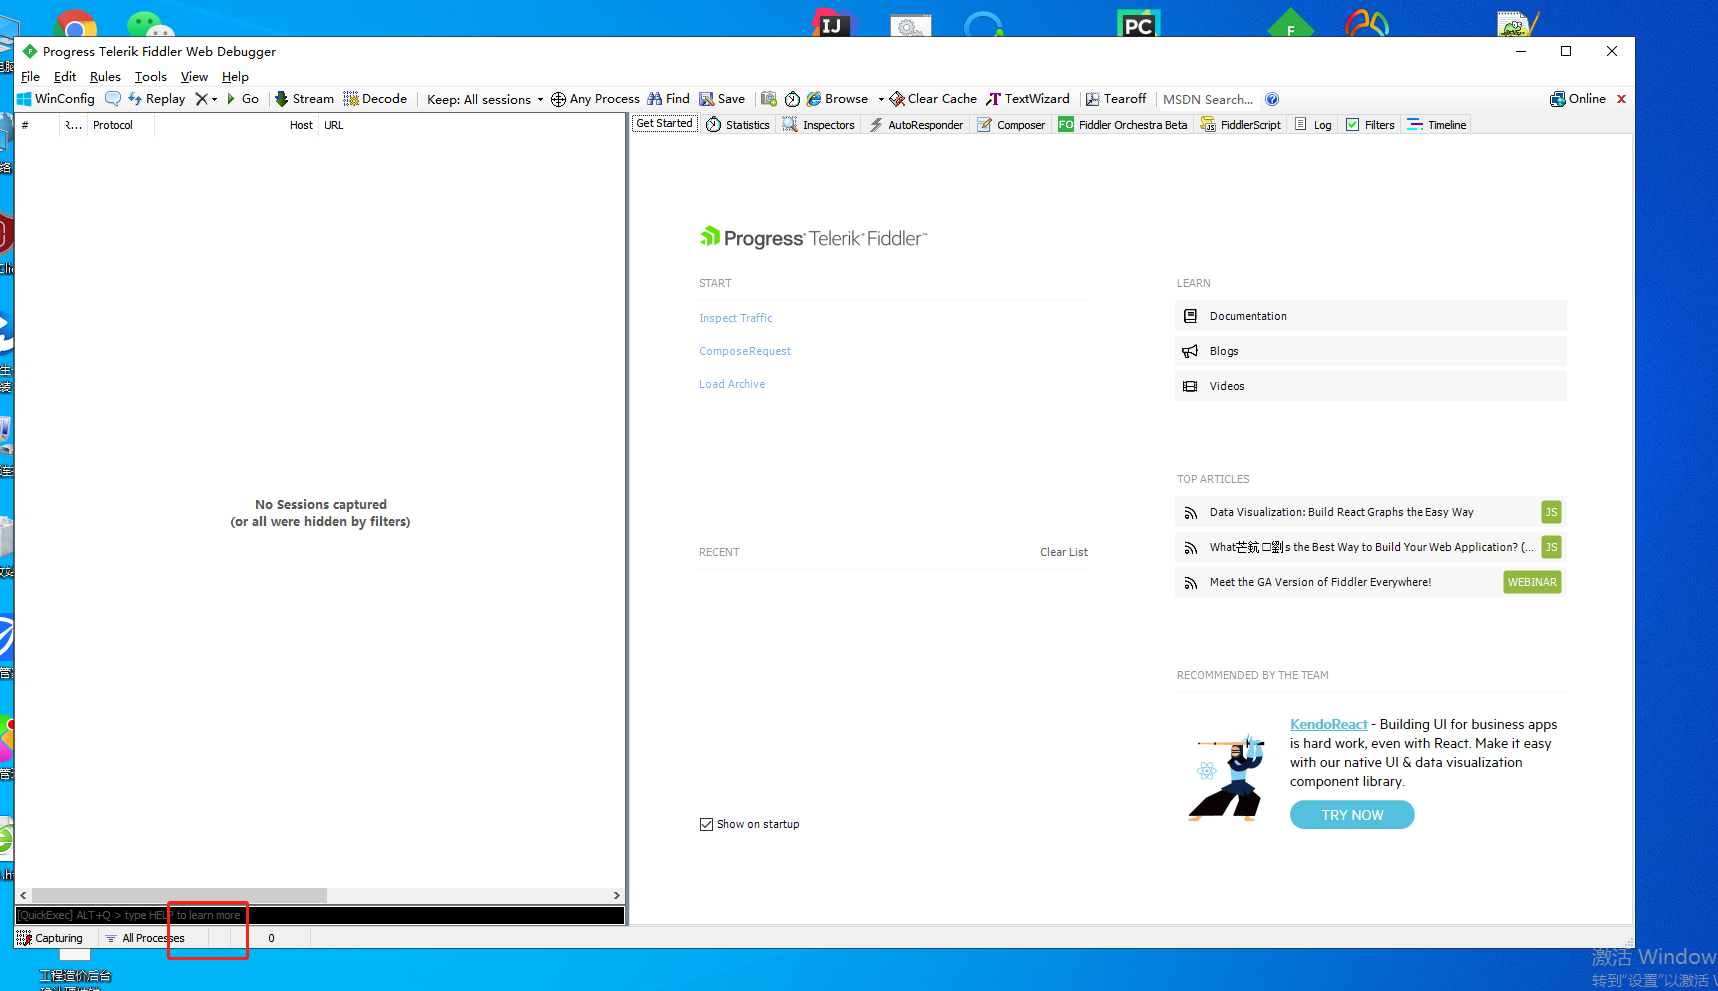The height and width of the screenshot is (991, 1718).
Task: Open Find sessions dialog
Action: pyautogui.click(x=668, y=99)
